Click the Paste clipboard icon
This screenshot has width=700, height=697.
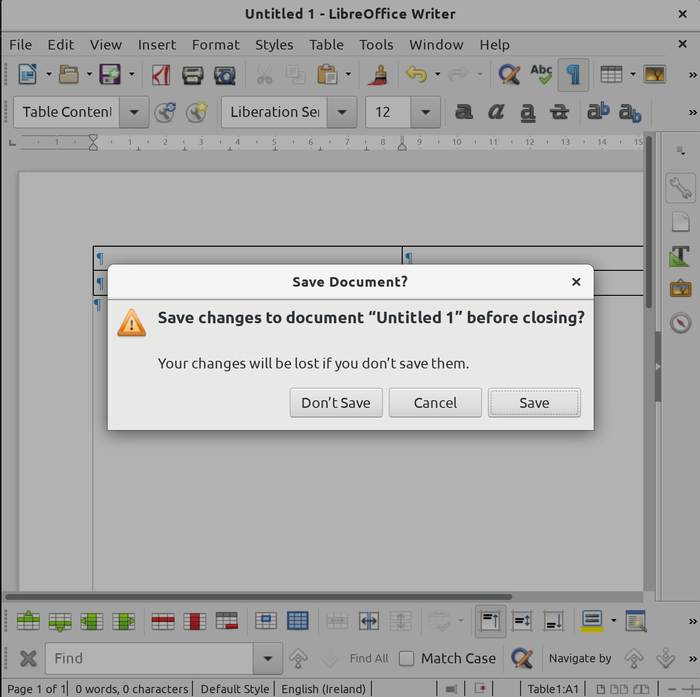[x=327, y=74]
